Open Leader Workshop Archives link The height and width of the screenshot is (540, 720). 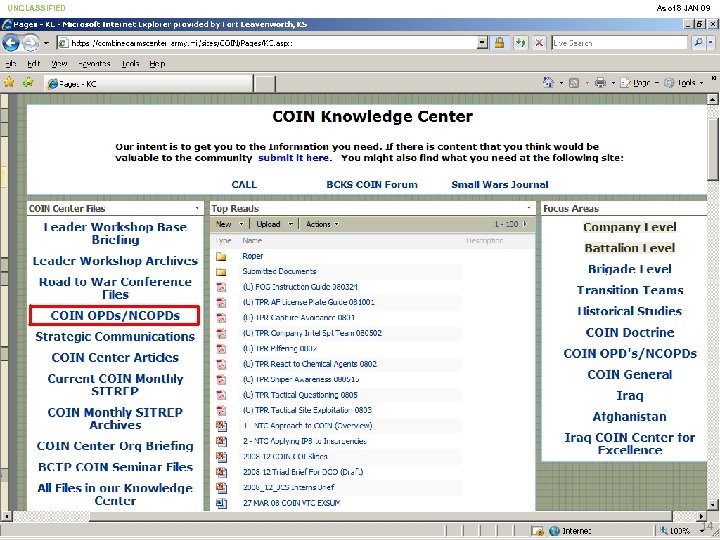[115, 261]
